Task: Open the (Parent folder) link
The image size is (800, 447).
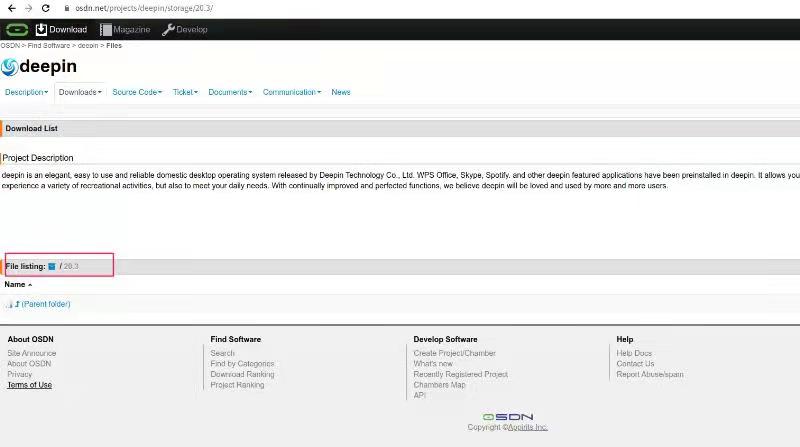Action: [46, 304]
